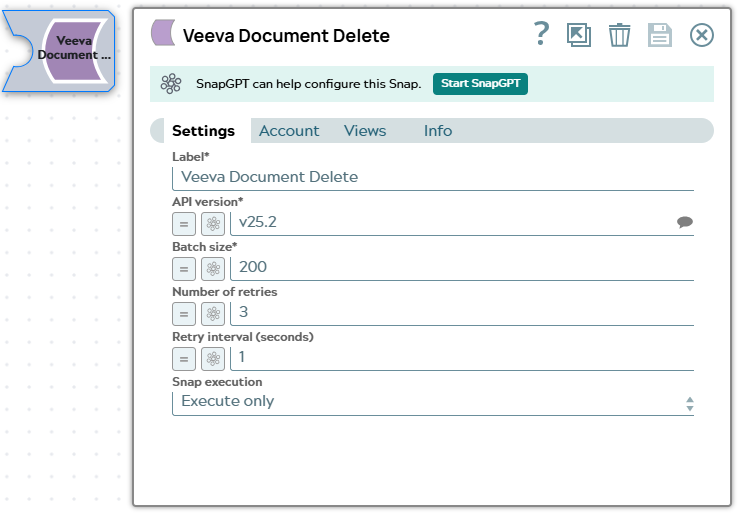Viewport: 738px width, 517px height.
Task: Show API version suggestions bubble icon
Action: [685, 222]
